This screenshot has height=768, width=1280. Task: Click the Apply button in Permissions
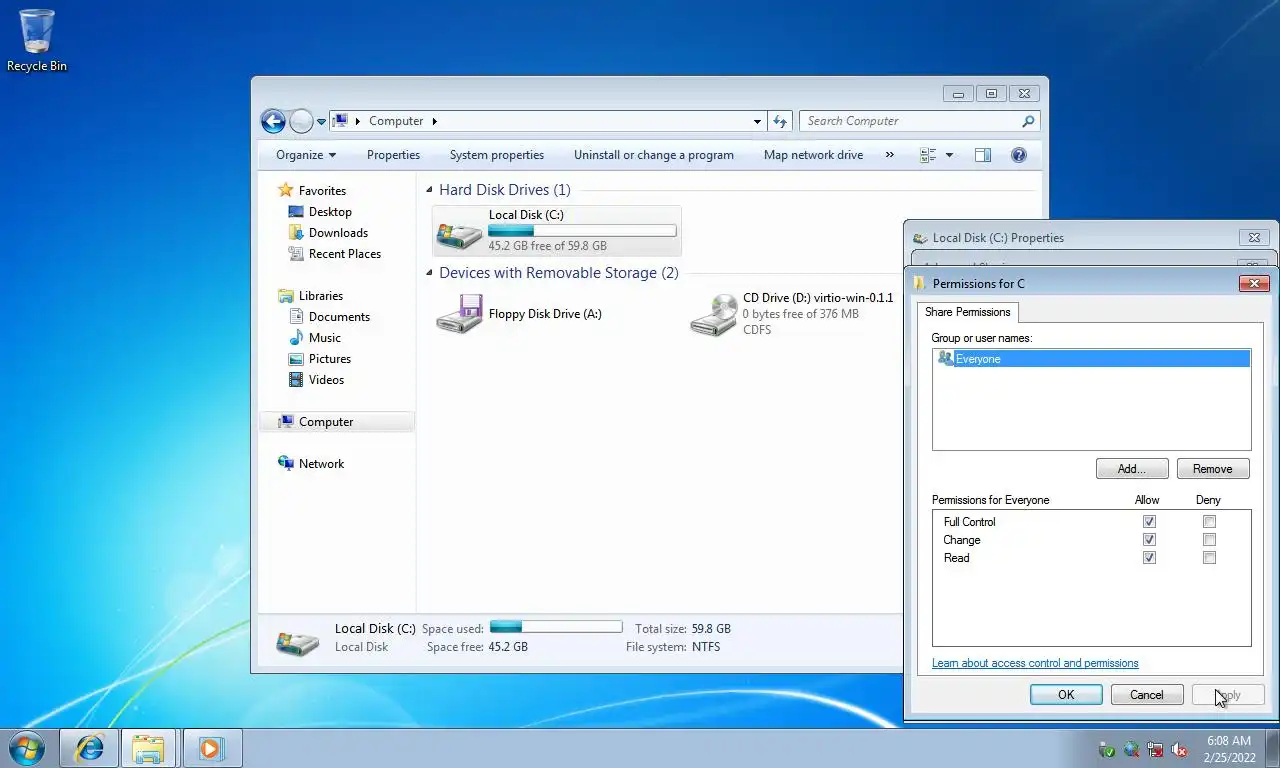tap(1228, 695)
